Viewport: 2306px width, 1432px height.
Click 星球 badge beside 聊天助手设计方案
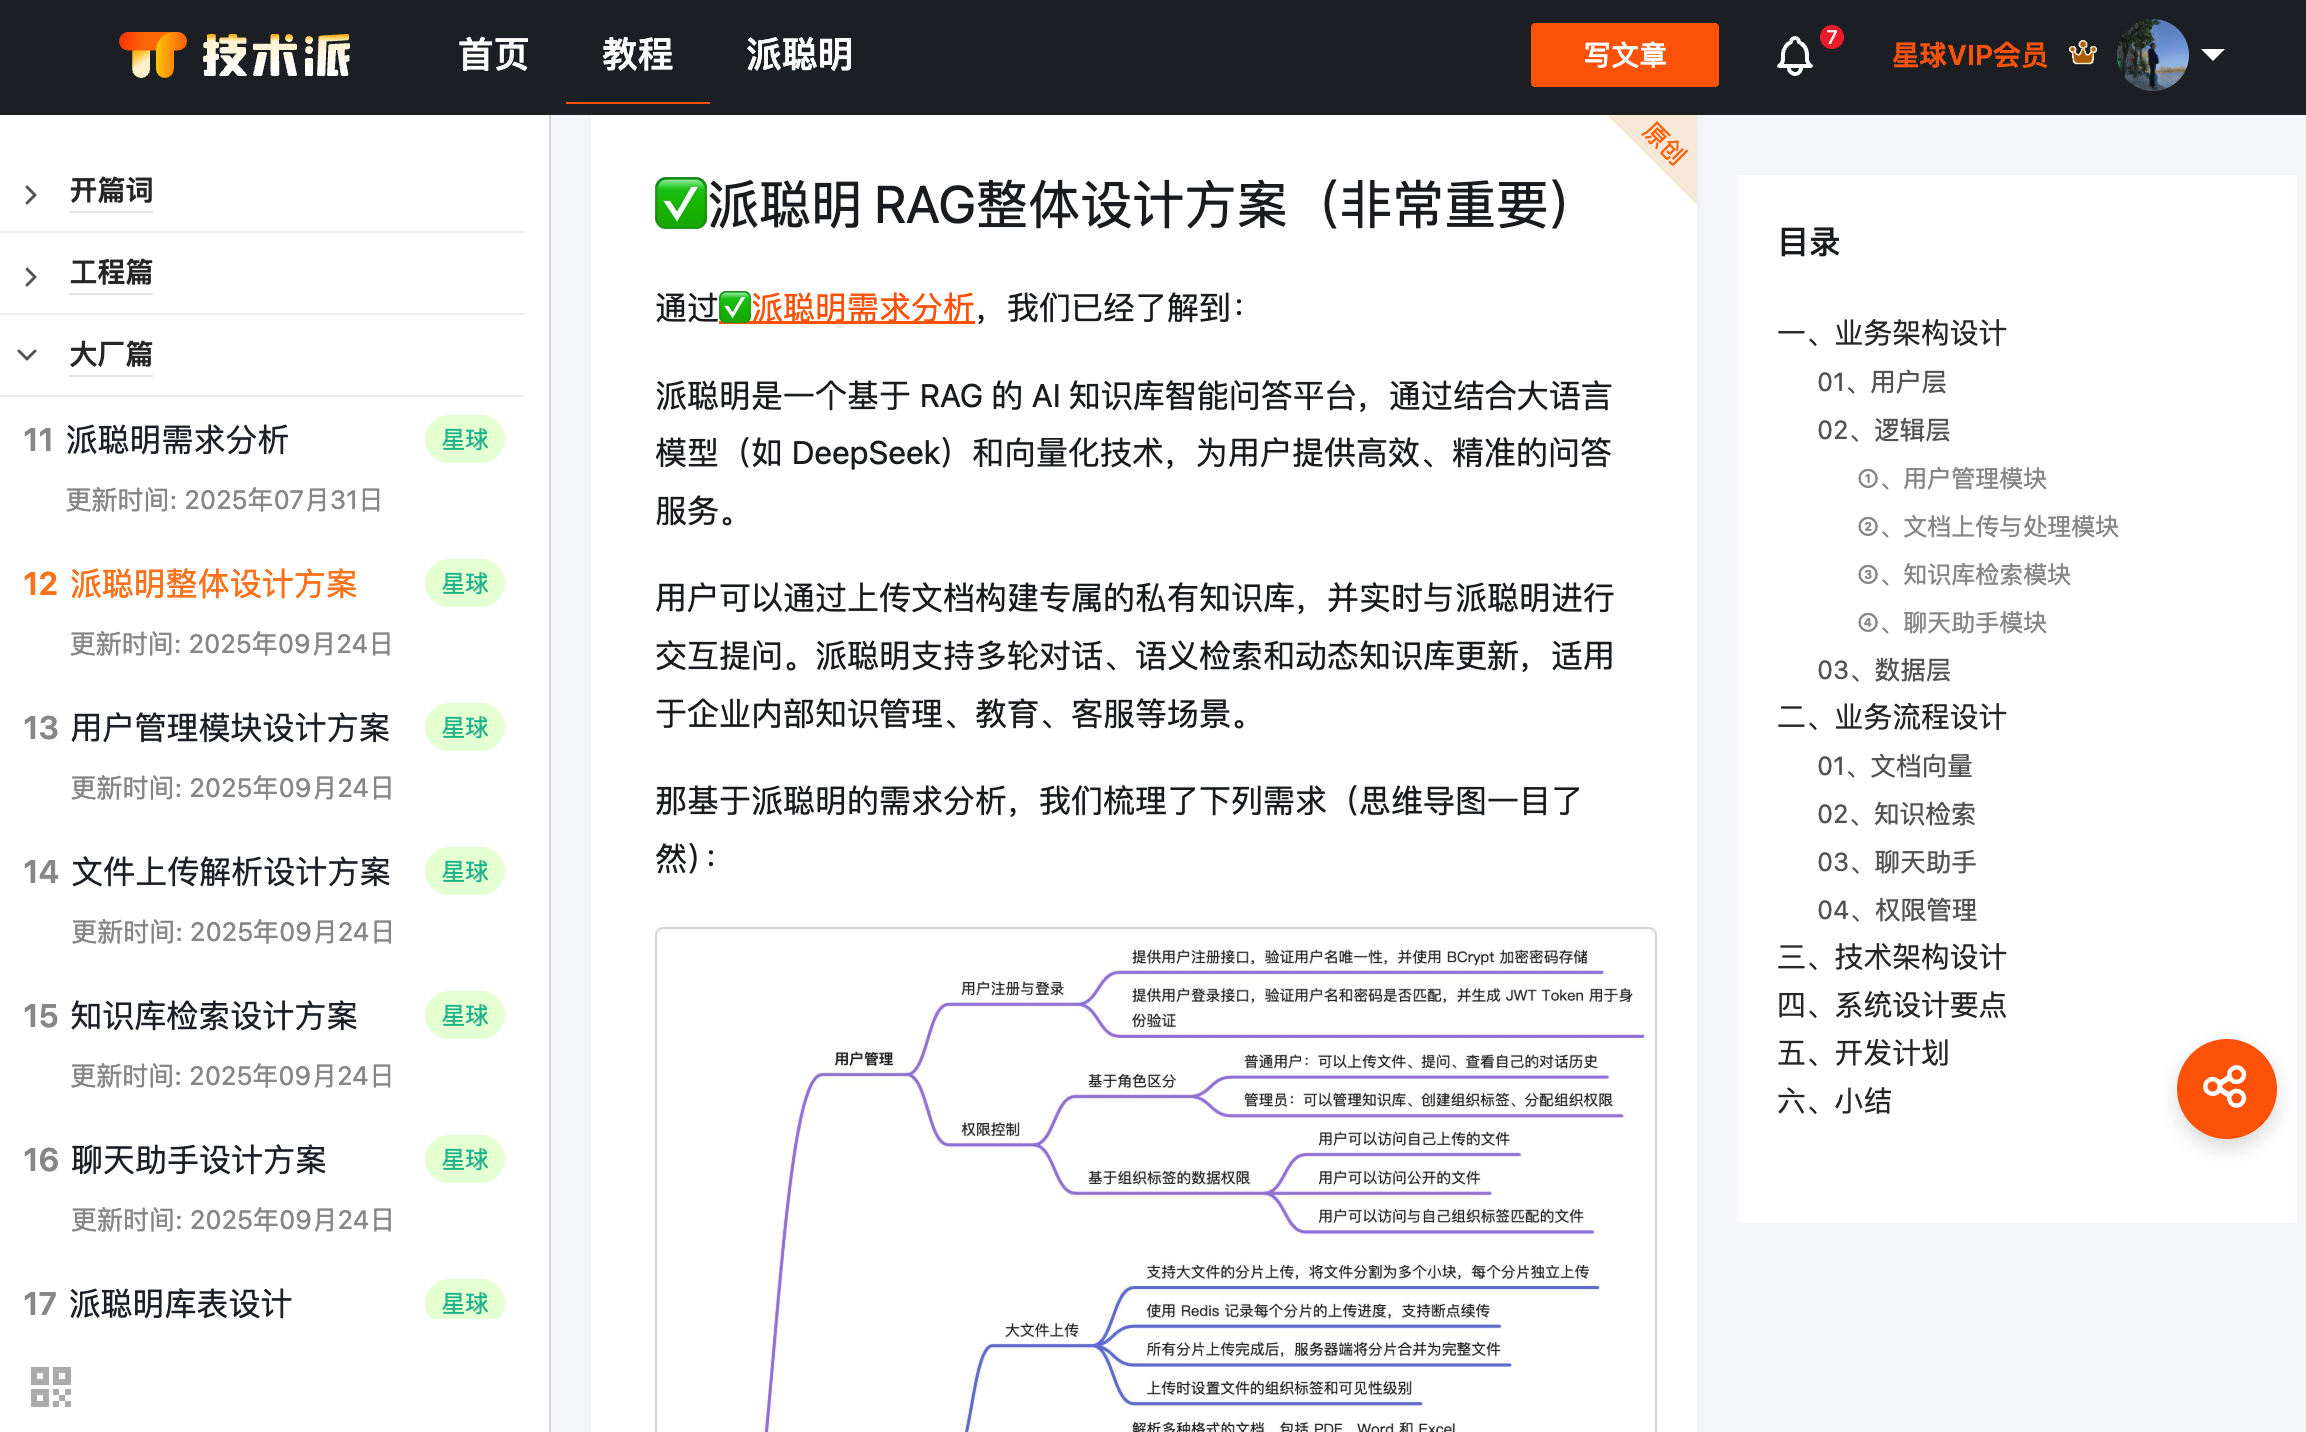pyautogui.click(x=464, y=1160)
